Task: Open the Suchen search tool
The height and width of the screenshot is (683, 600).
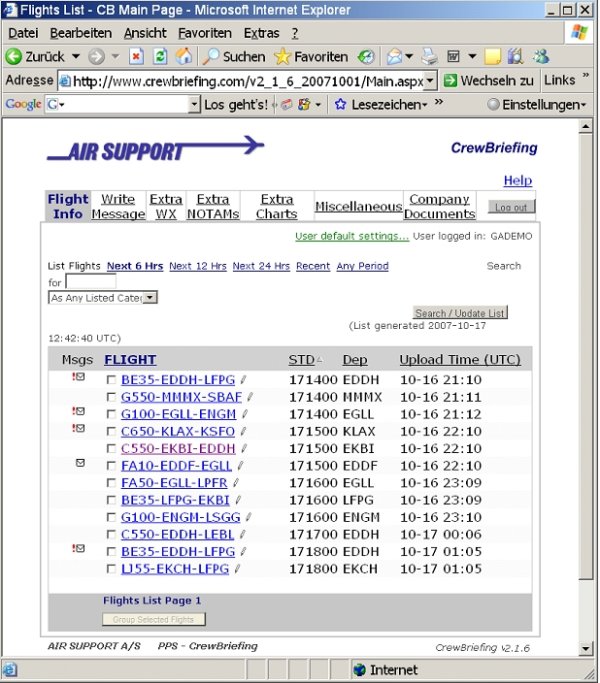Action: pos(234,57)
